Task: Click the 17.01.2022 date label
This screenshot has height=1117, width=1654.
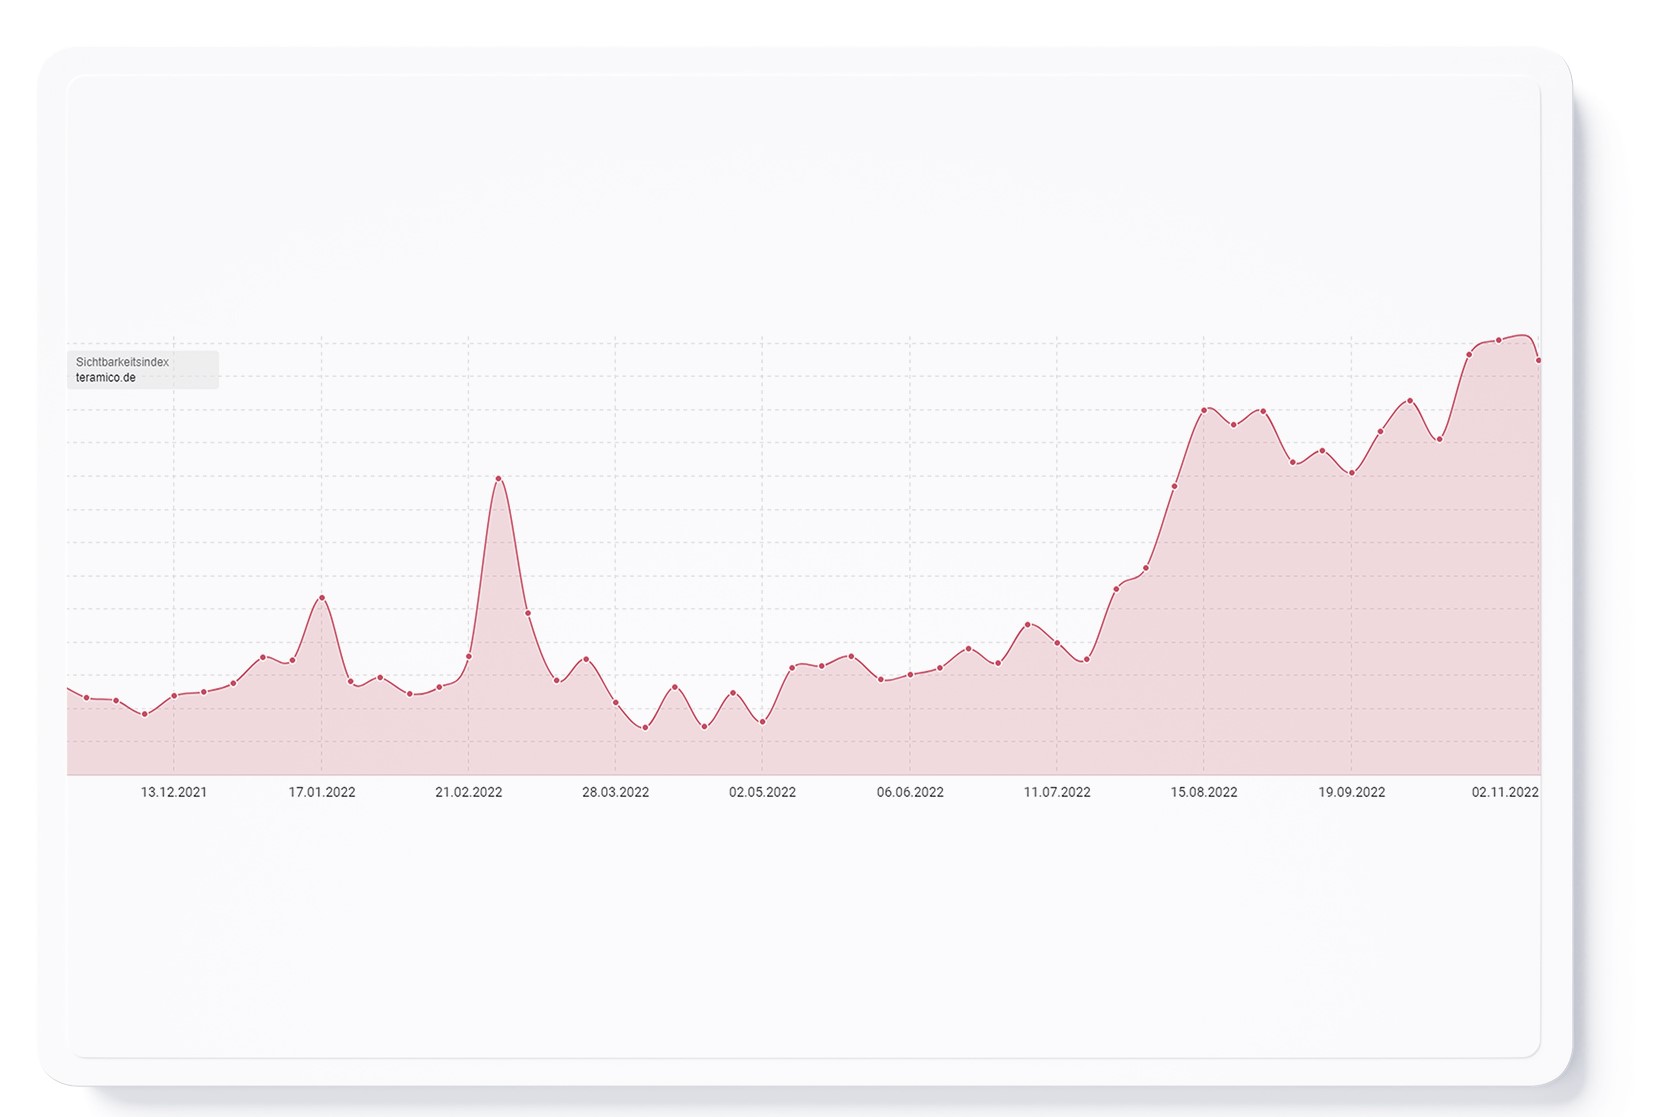Action: pyautogui.click(x=322, y=792)
